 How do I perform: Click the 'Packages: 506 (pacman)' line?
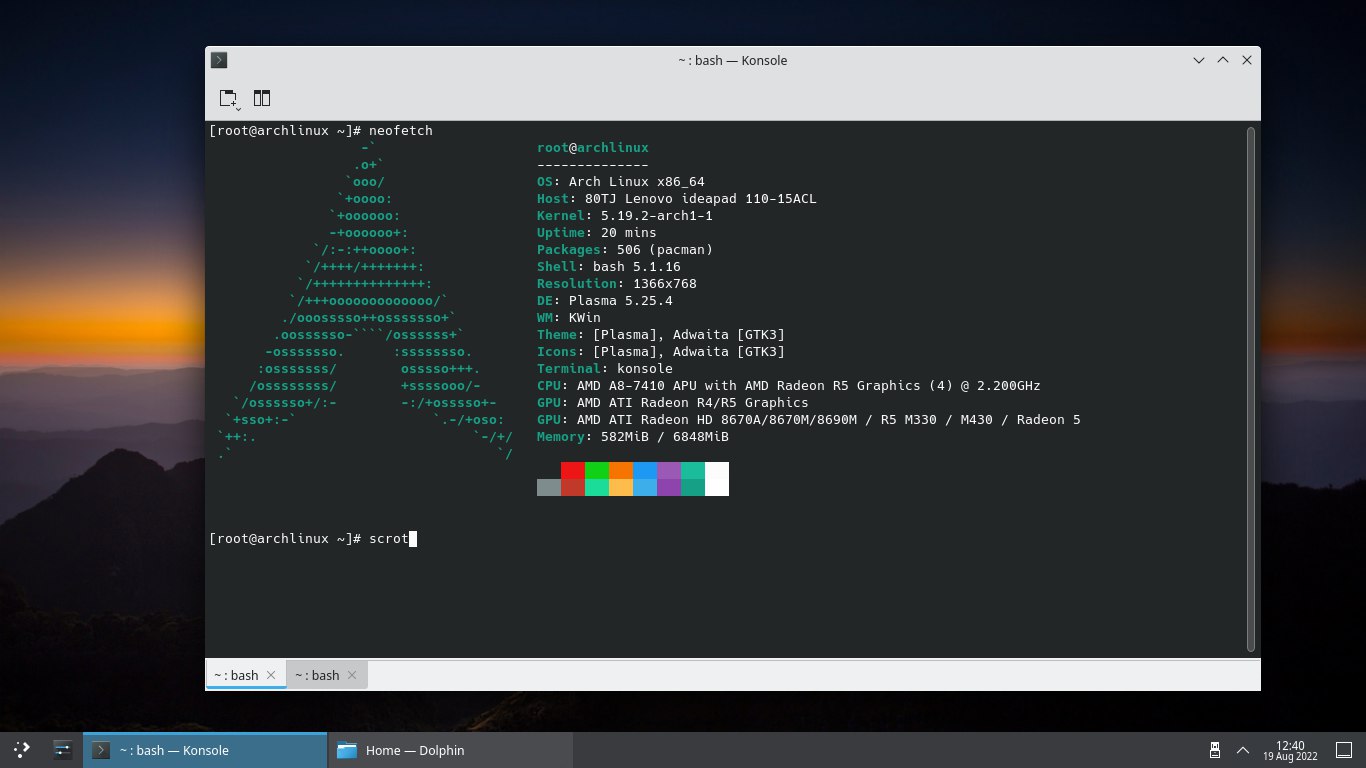tap(625, 250)
